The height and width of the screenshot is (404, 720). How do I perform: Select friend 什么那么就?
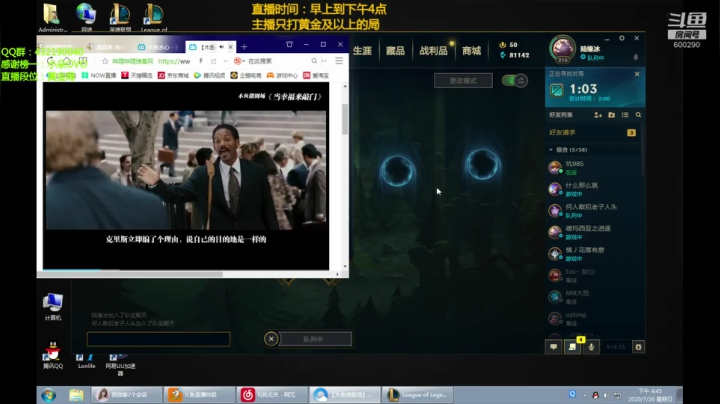pos(593,189)
